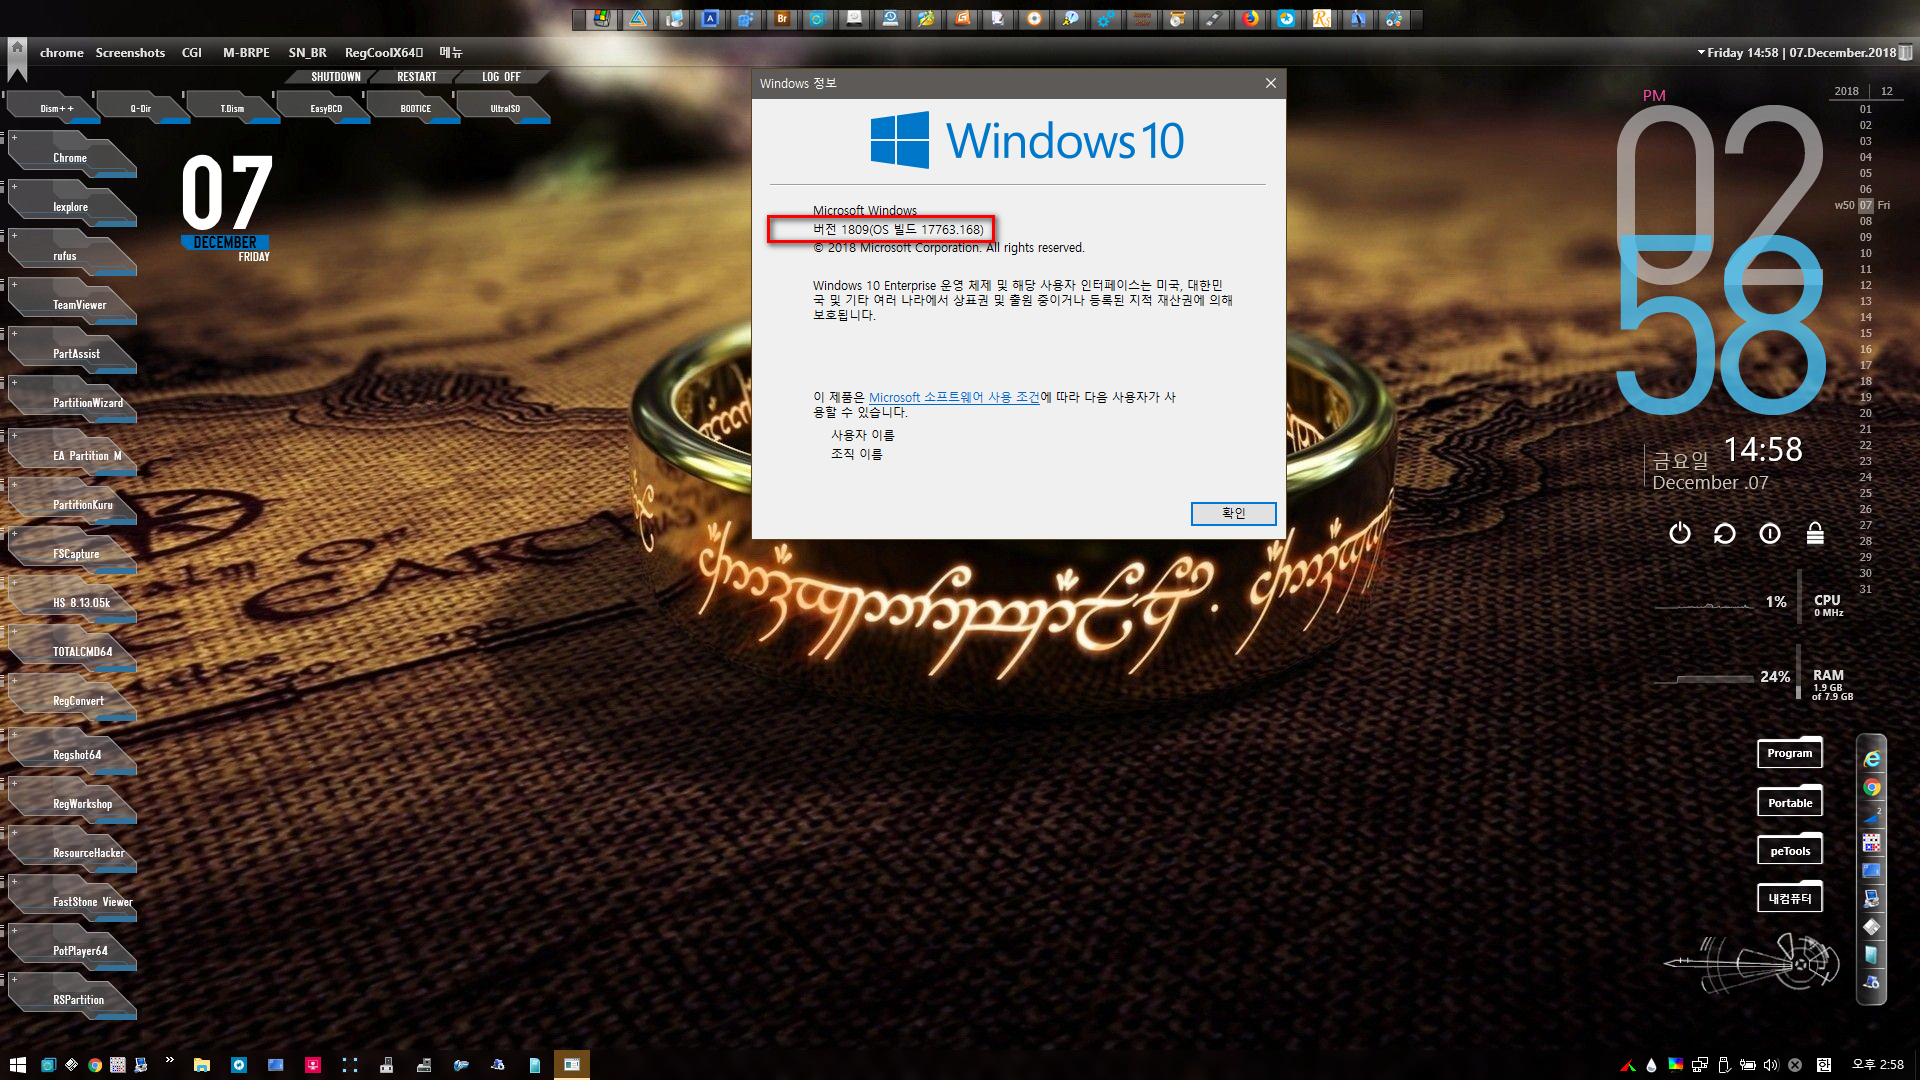The image size is (1920, 1080).
Task: Open the blue letter A icon in top dock
Action: click(710, 18)
